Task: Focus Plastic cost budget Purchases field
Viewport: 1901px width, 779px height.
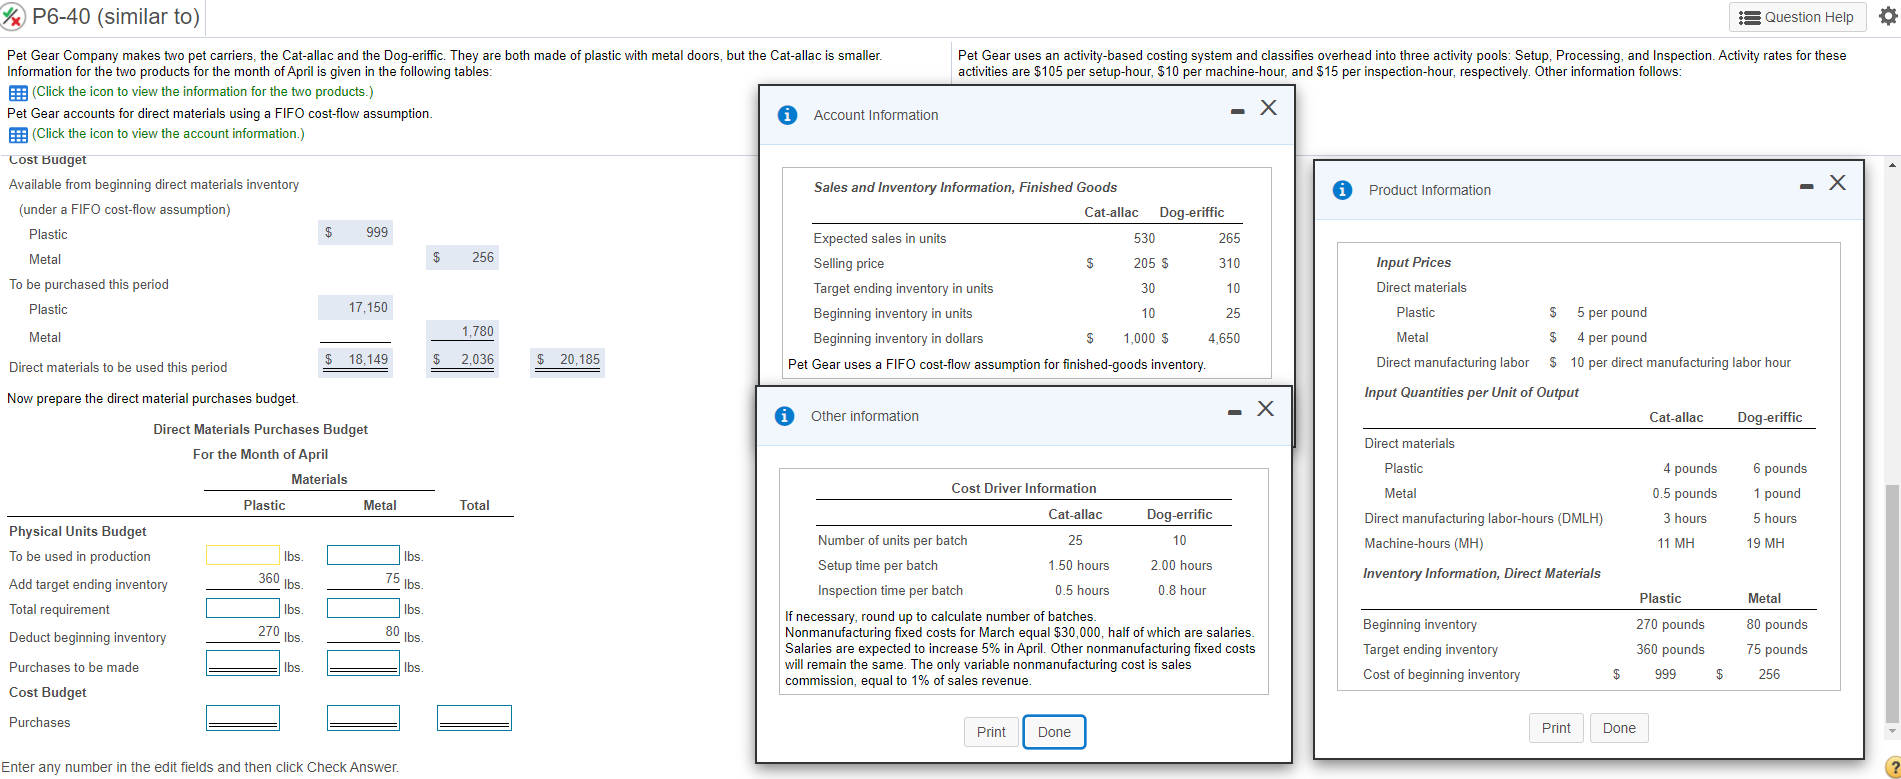Action: (243, 718)
